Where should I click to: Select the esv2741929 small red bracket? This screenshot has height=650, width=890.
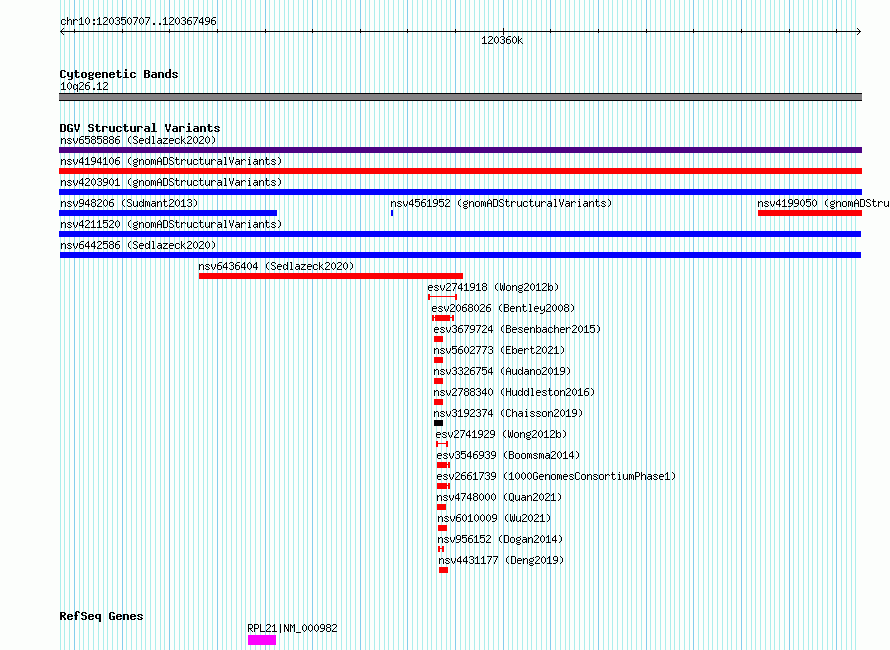pos(442,444)
